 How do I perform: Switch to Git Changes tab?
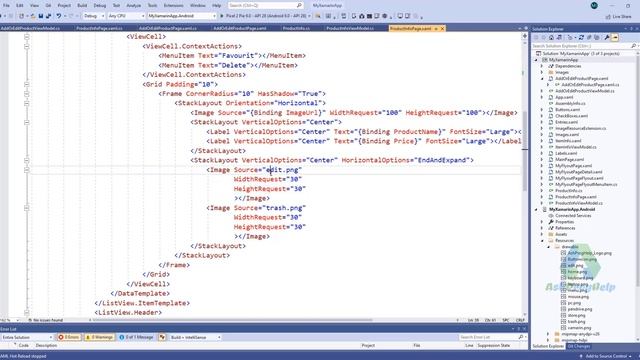pos(578,346)
